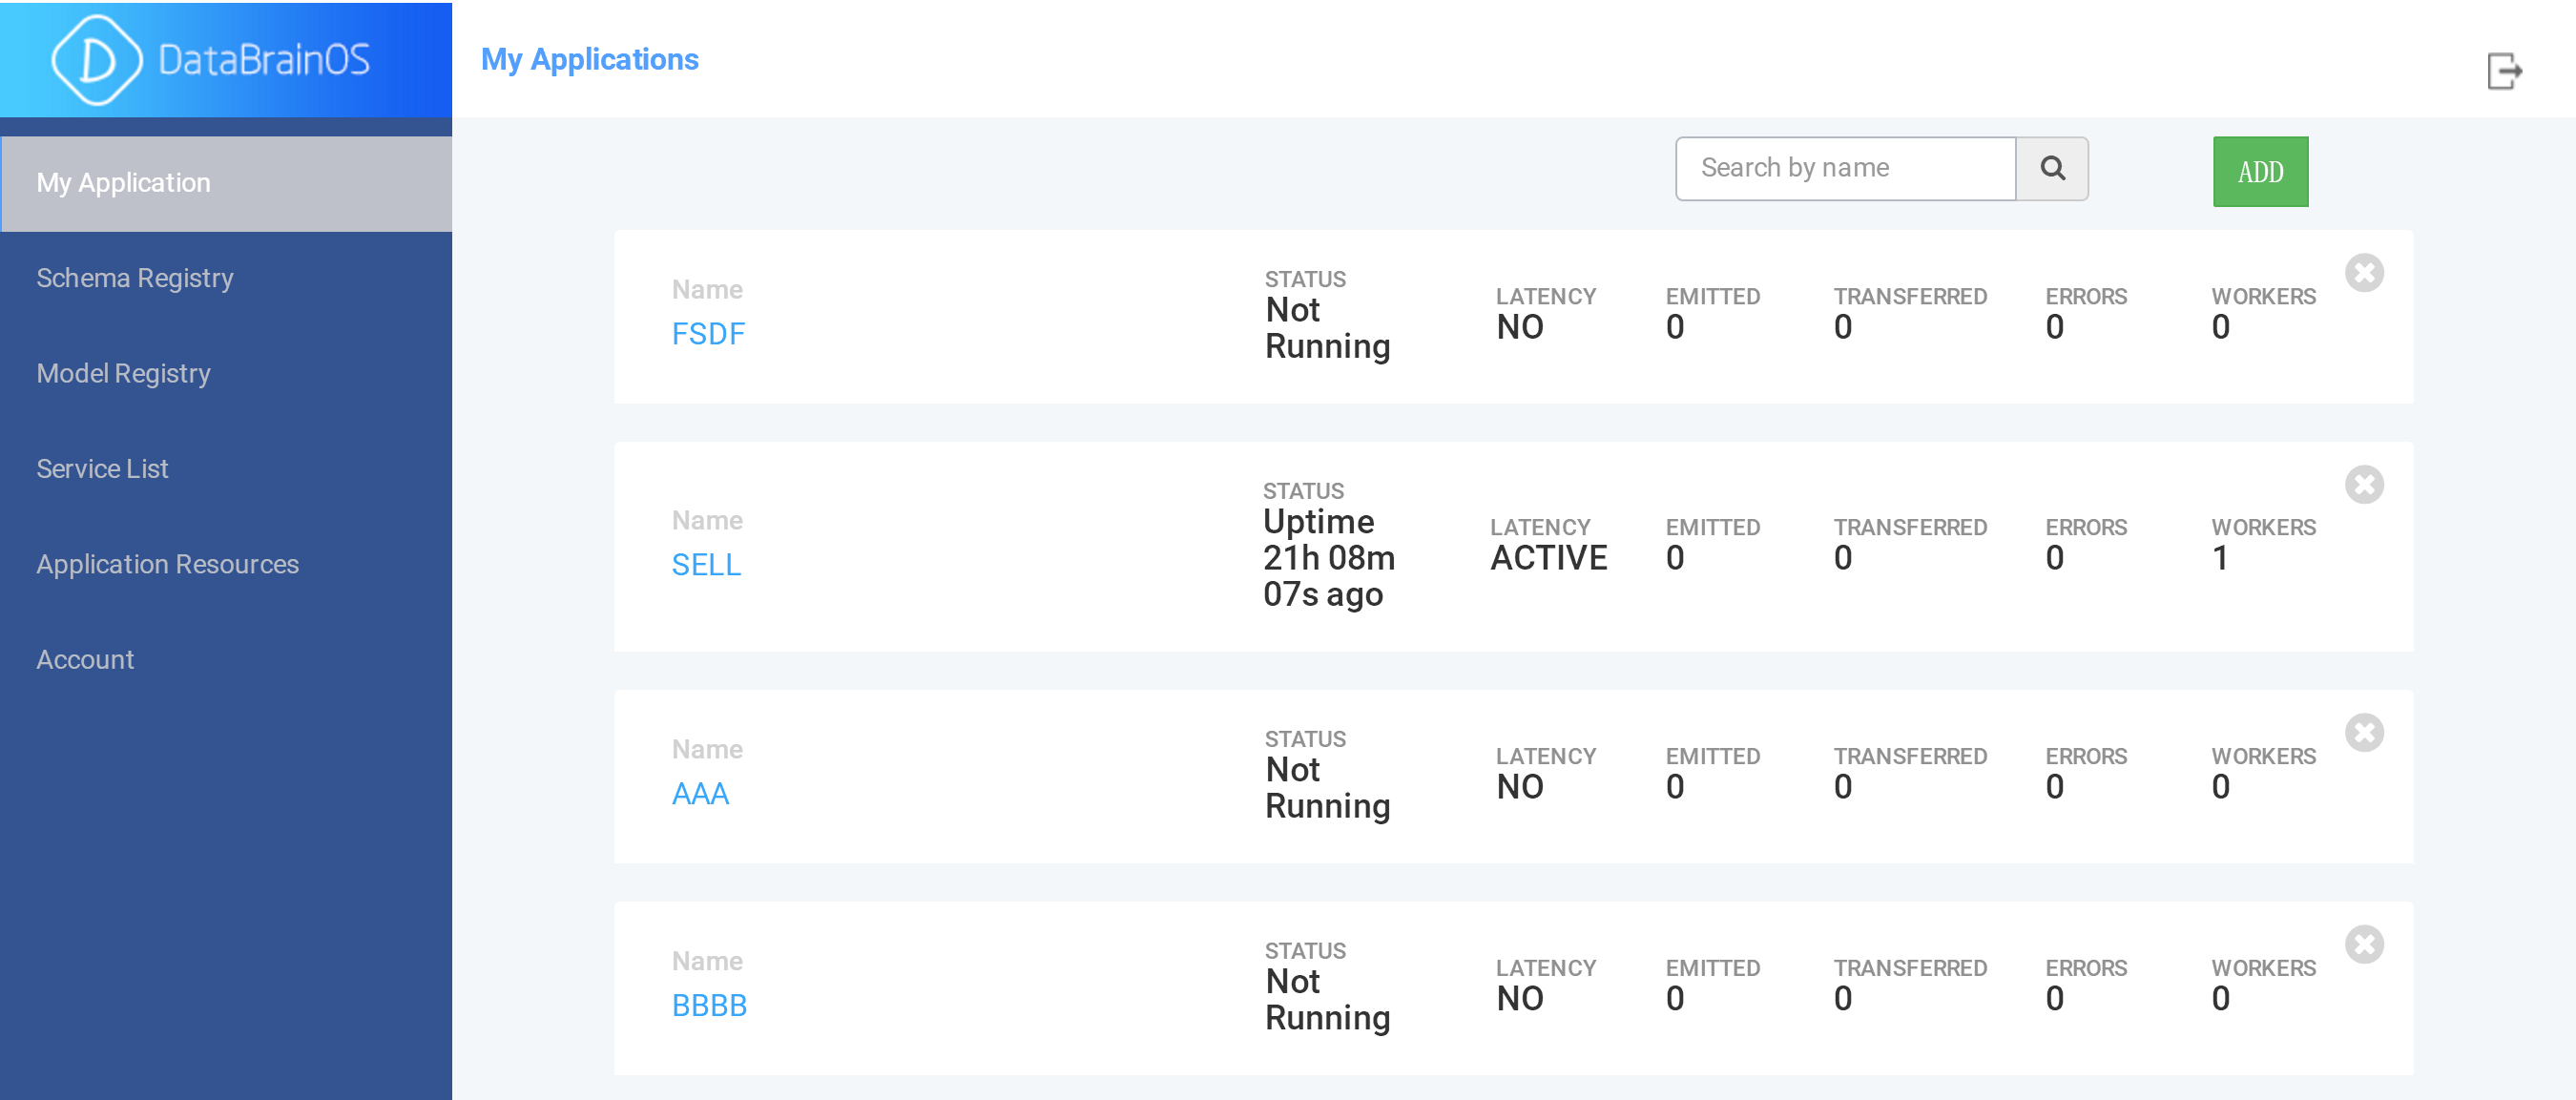Open the SELL application link
This screenshot has width=2576, height=1100.
706,565
